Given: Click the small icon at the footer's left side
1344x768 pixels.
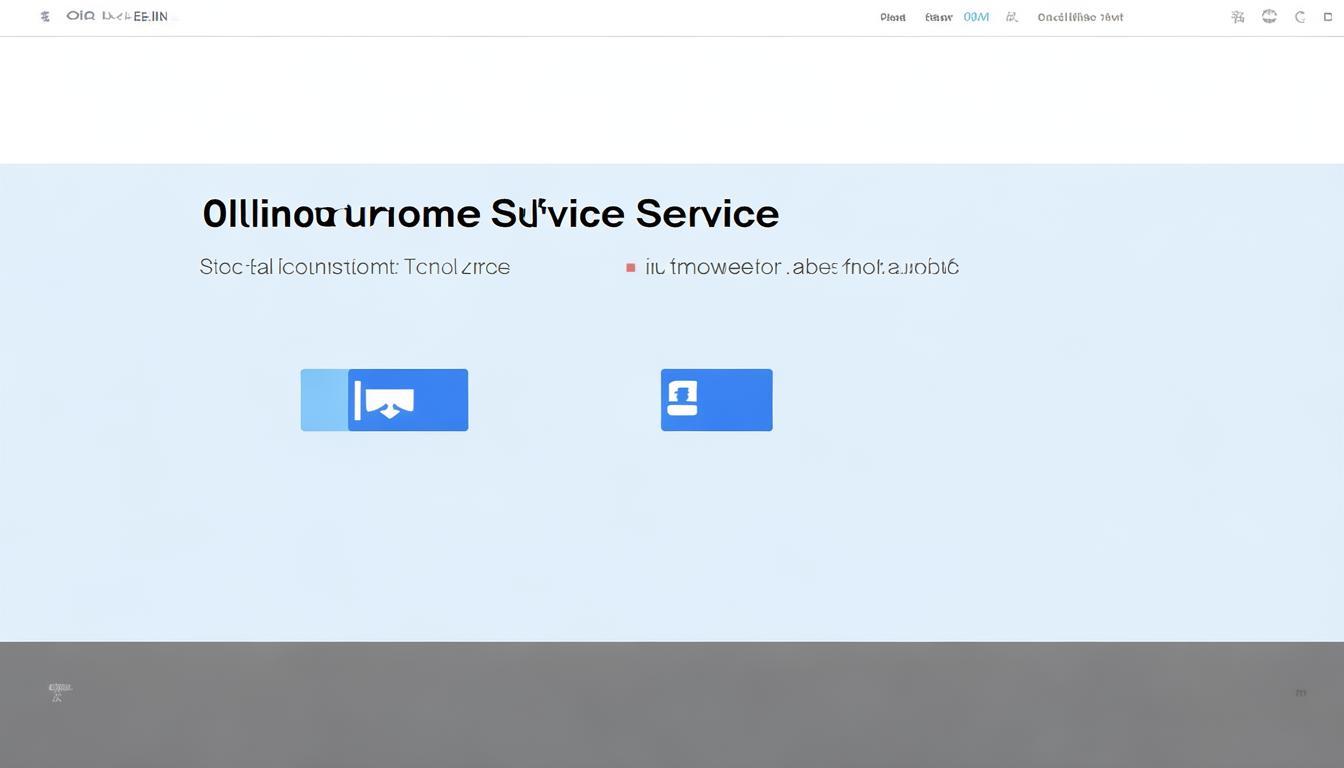Looking at the screenshot, I should pyautogui.click(x=59, y=691).
